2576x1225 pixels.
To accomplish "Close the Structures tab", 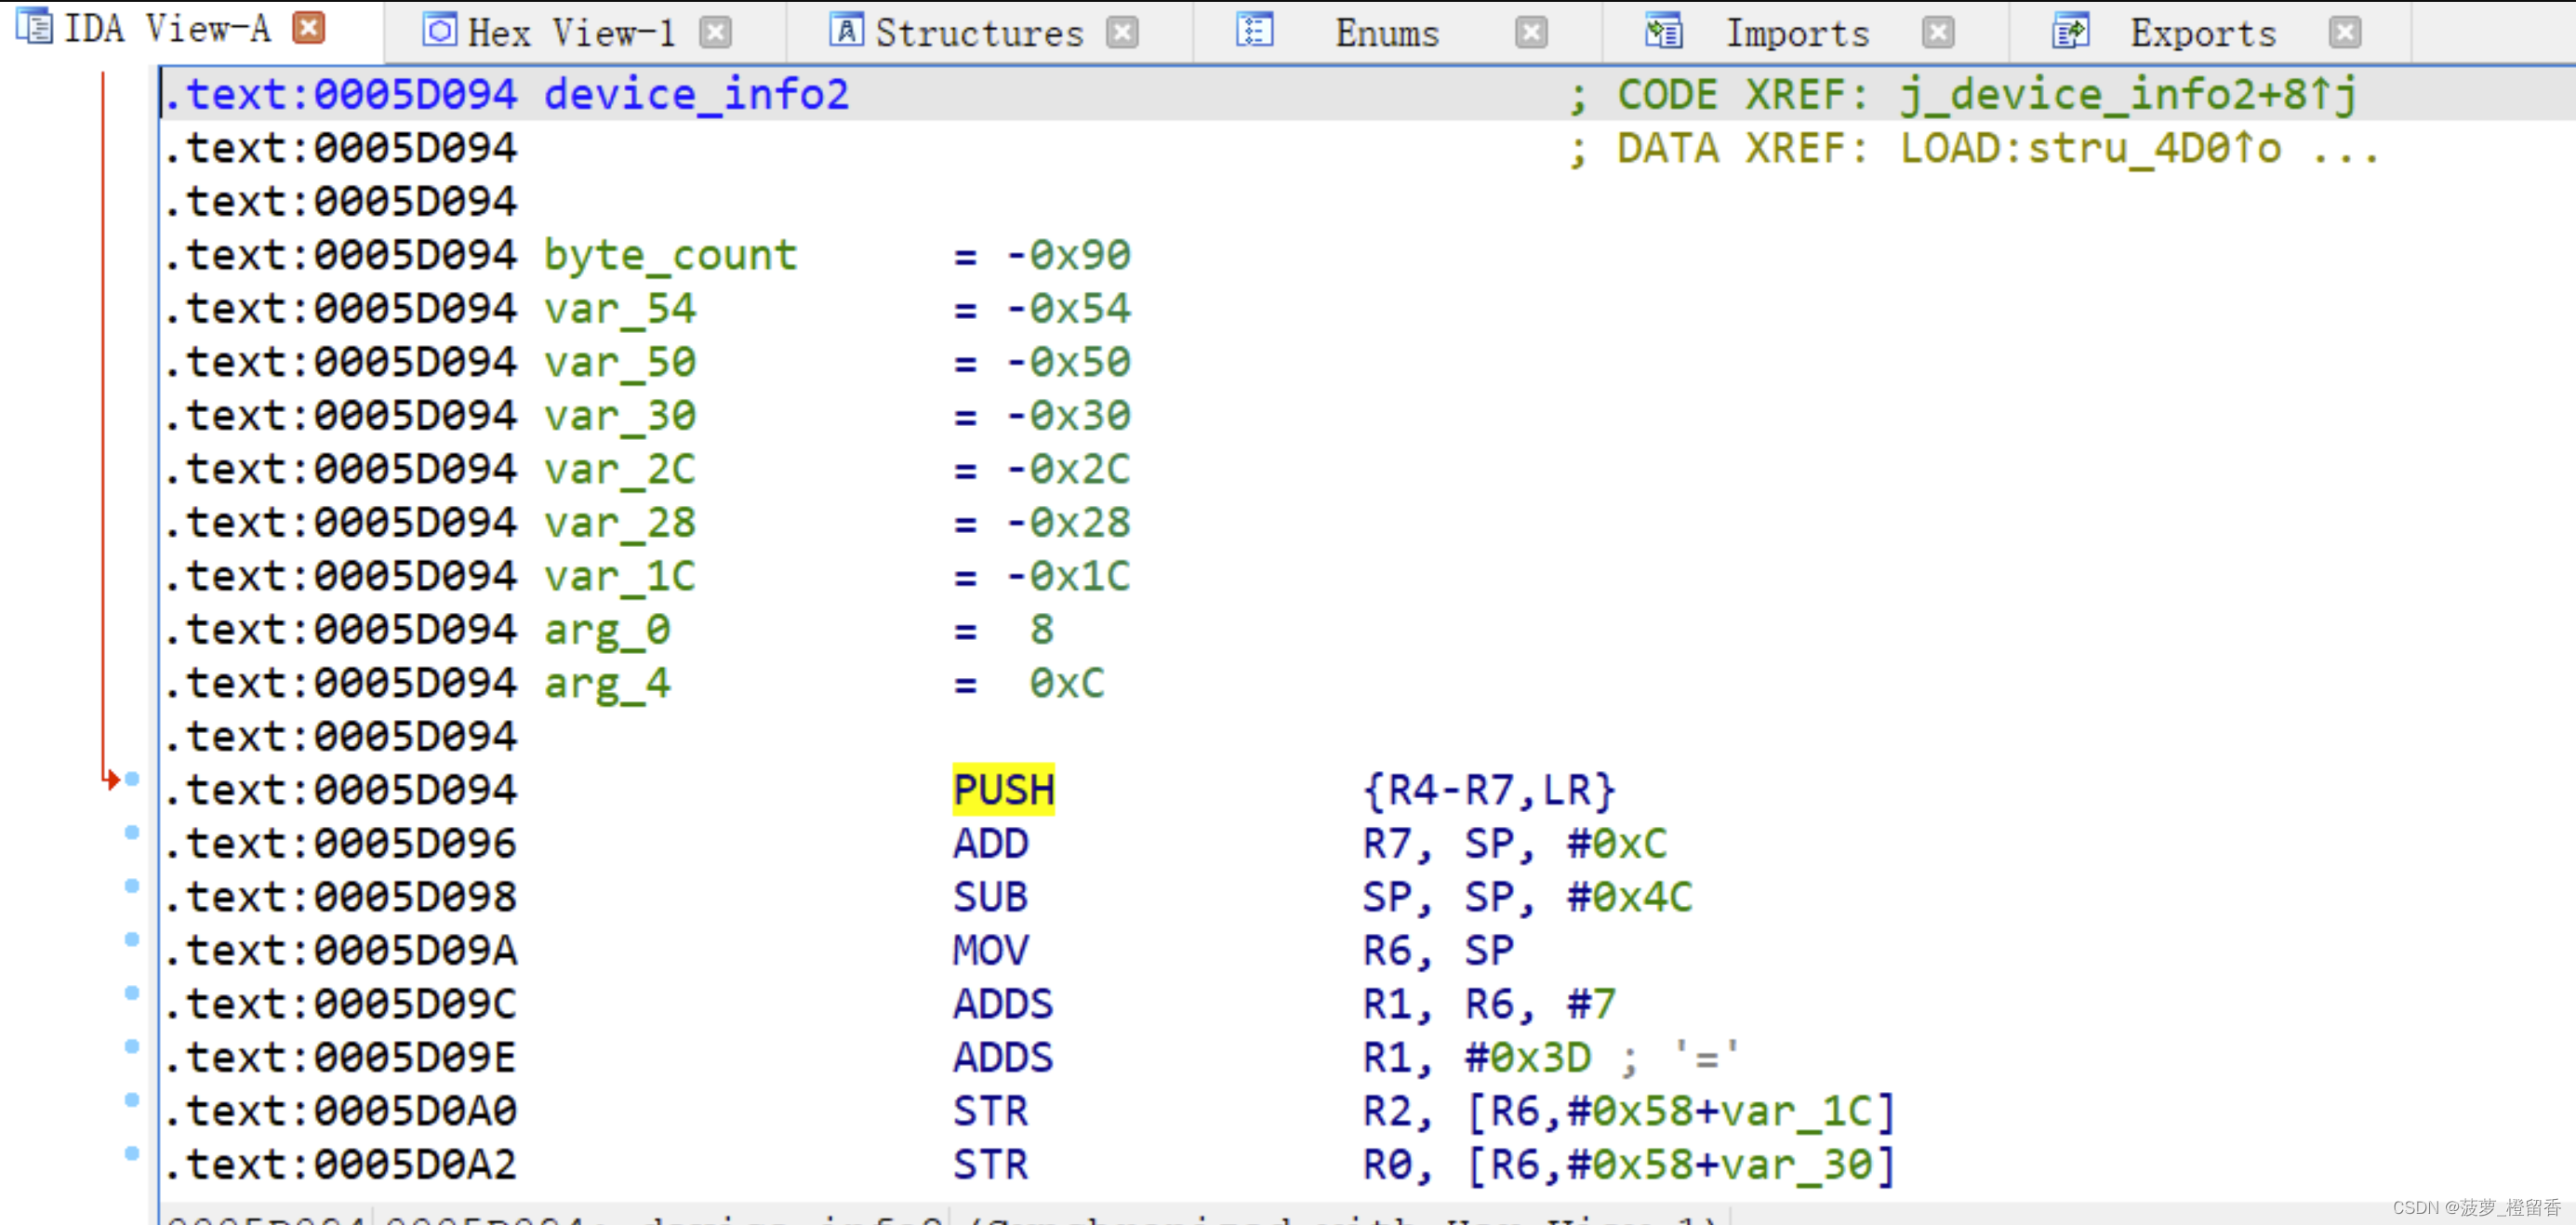I will (x=1122, y=33).
